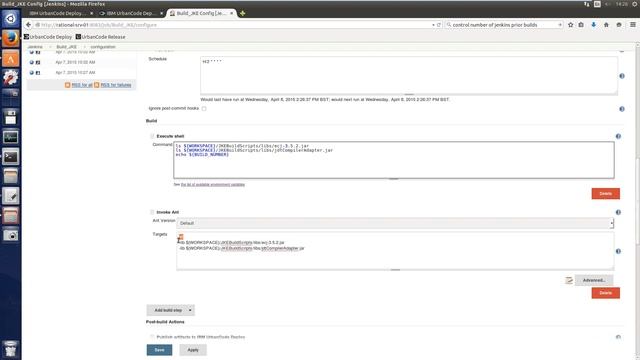The image size is (640, 360).
Task: Open network indicator in top panel
Action: pyautogui.click(x=587, y=4)
